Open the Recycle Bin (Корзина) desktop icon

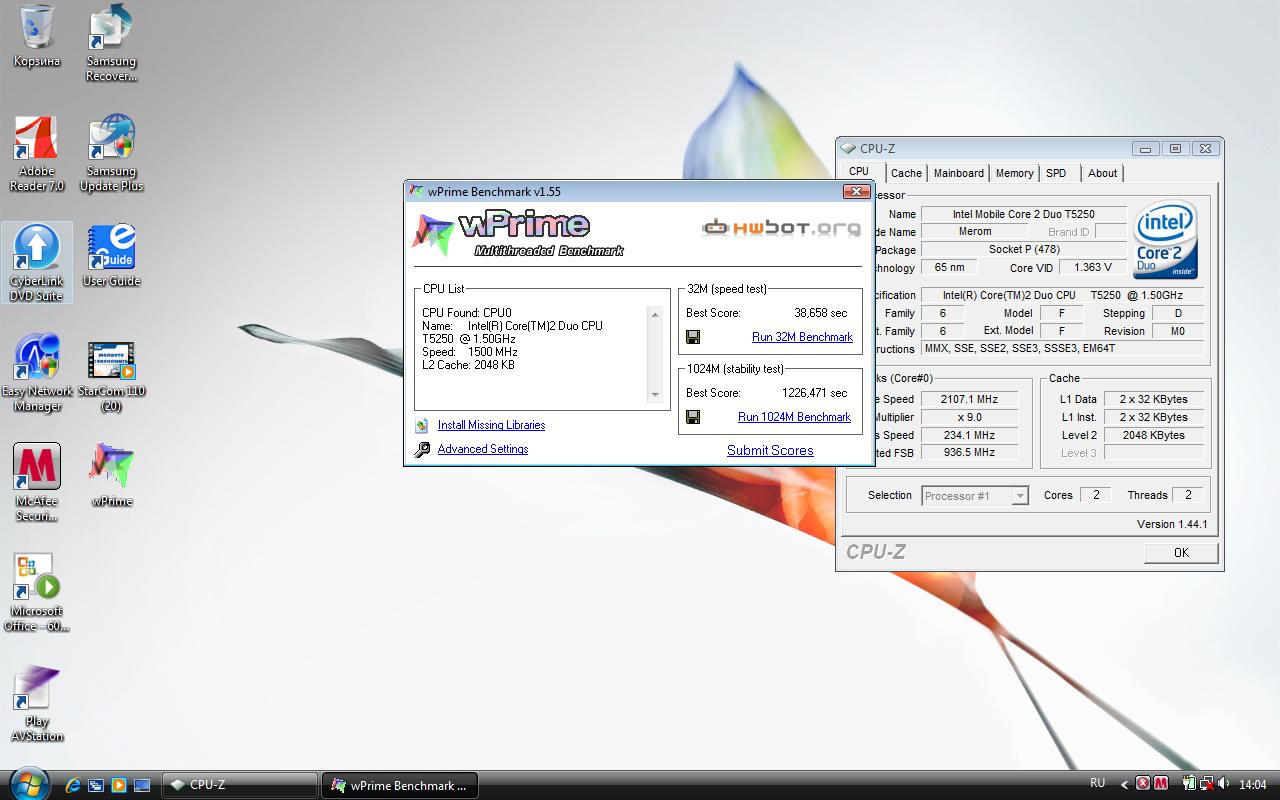click(37, 36)
